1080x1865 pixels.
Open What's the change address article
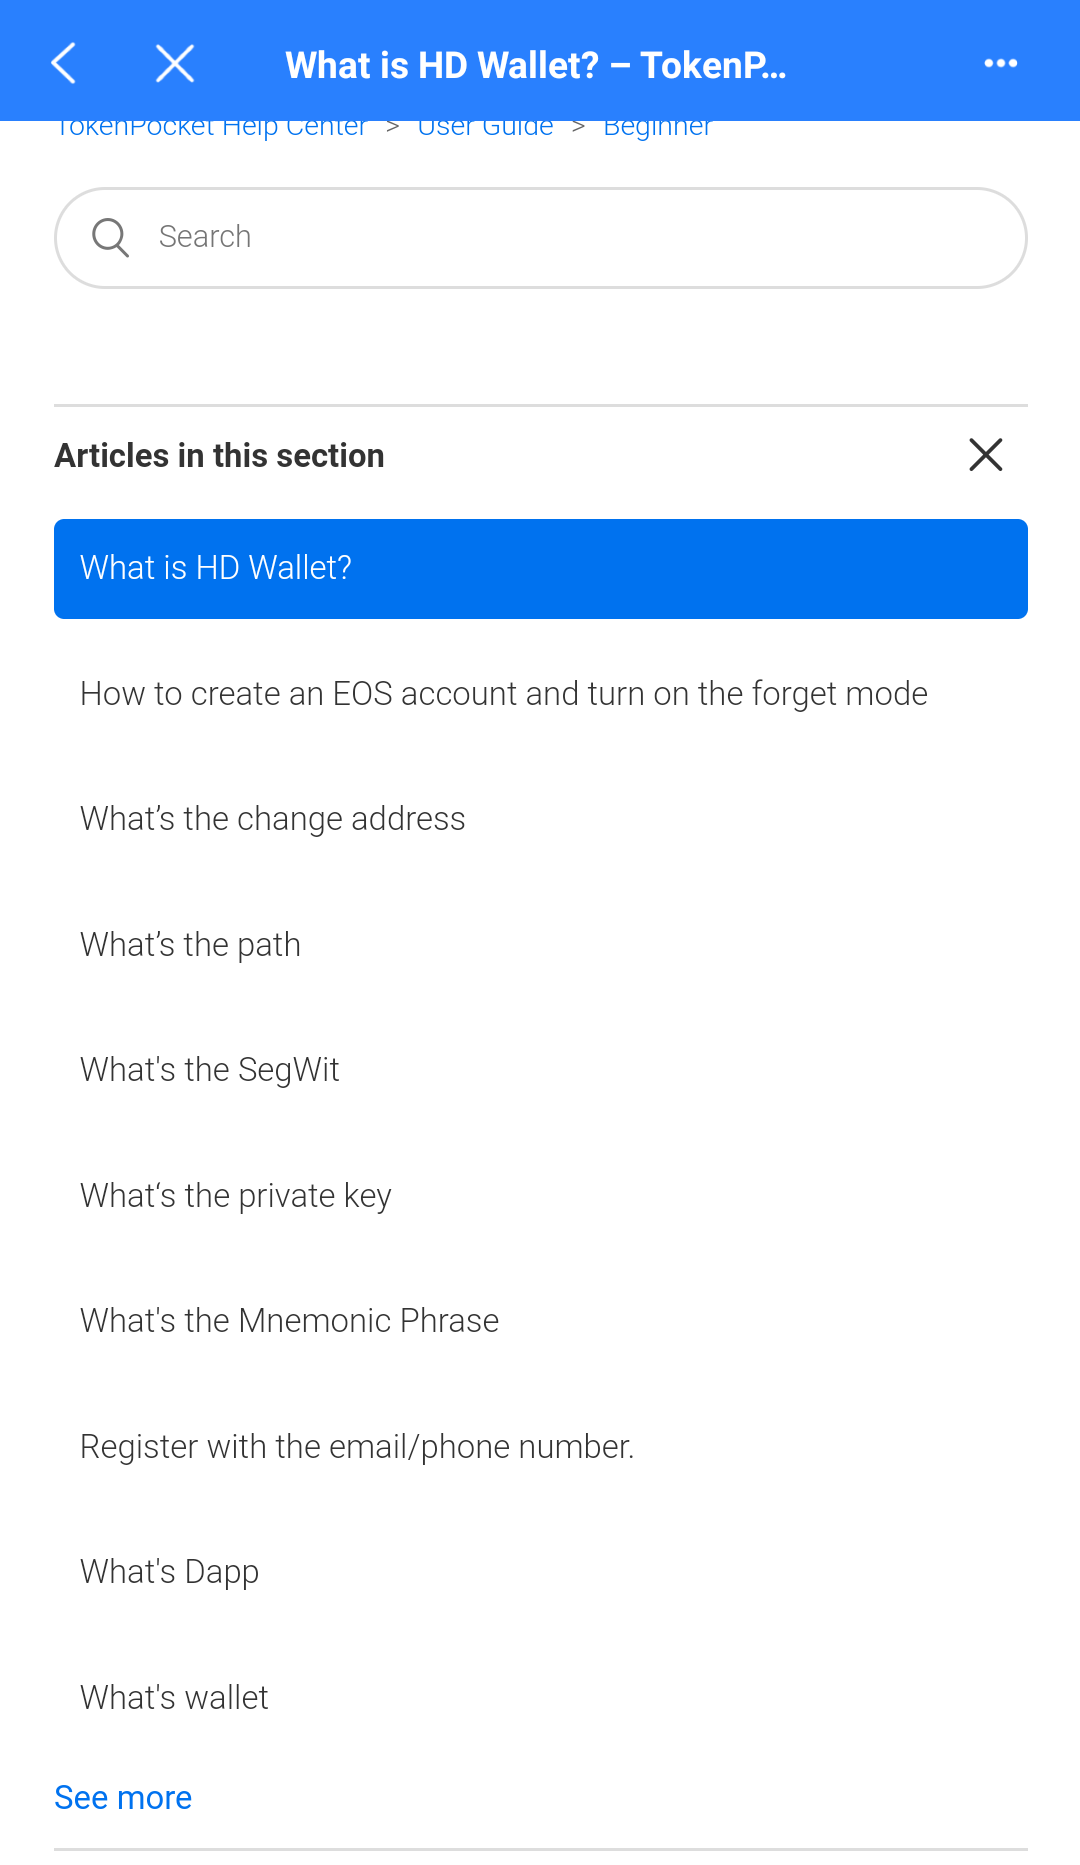[273, 819]
